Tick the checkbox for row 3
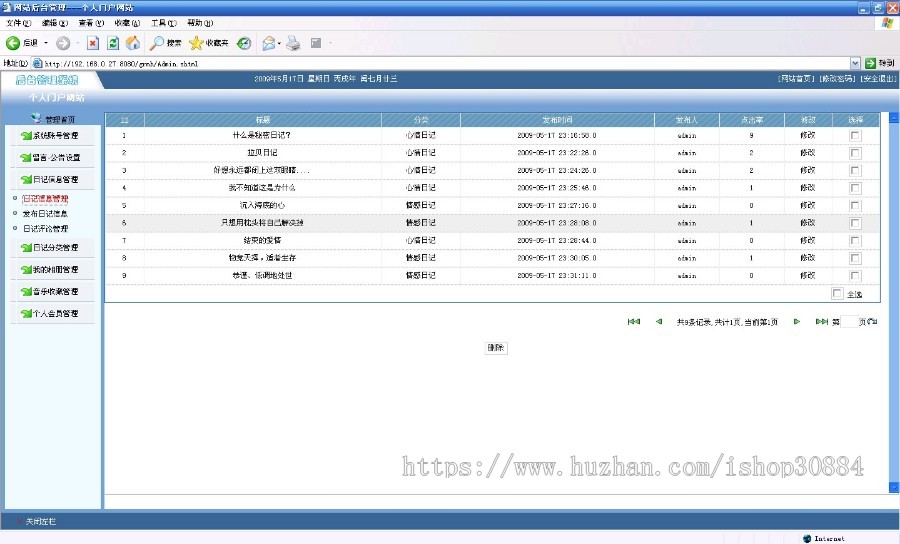 [855, 170]
